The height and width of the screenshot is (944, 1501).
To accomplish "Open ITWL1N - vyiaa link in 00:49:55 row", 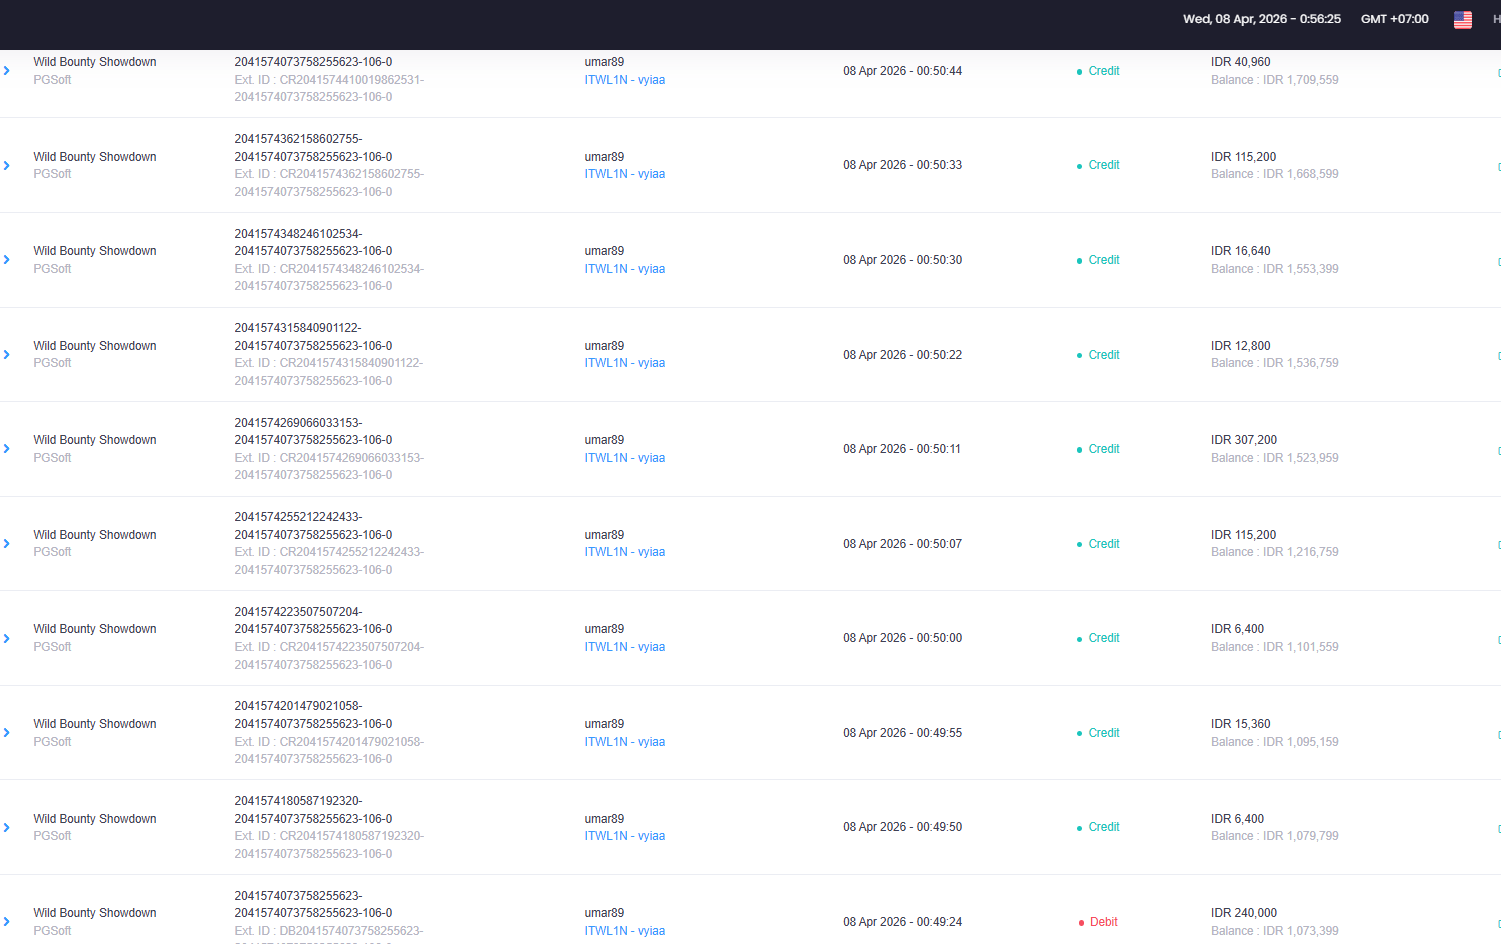I will pos(625,742).
